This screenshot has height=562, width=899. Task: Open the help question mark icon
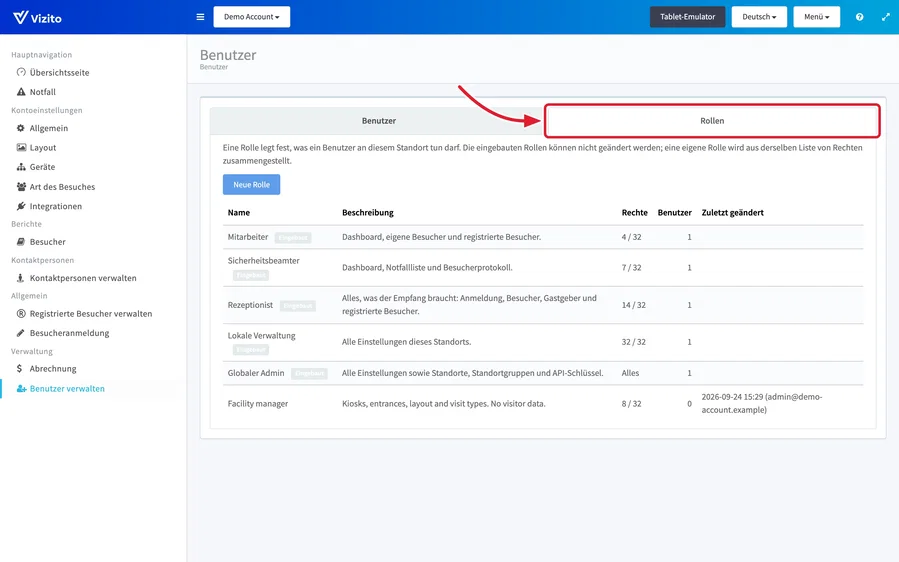tap(859, 17)
